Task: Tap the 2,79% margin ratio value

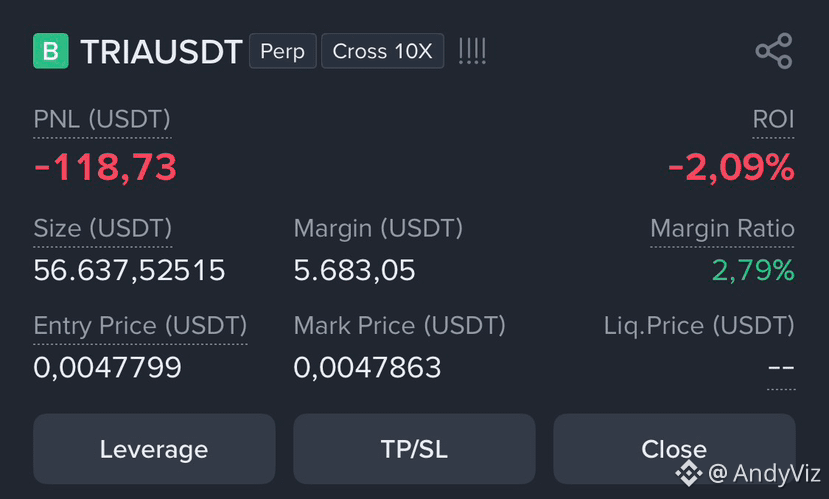Action: tap(753, 270)
